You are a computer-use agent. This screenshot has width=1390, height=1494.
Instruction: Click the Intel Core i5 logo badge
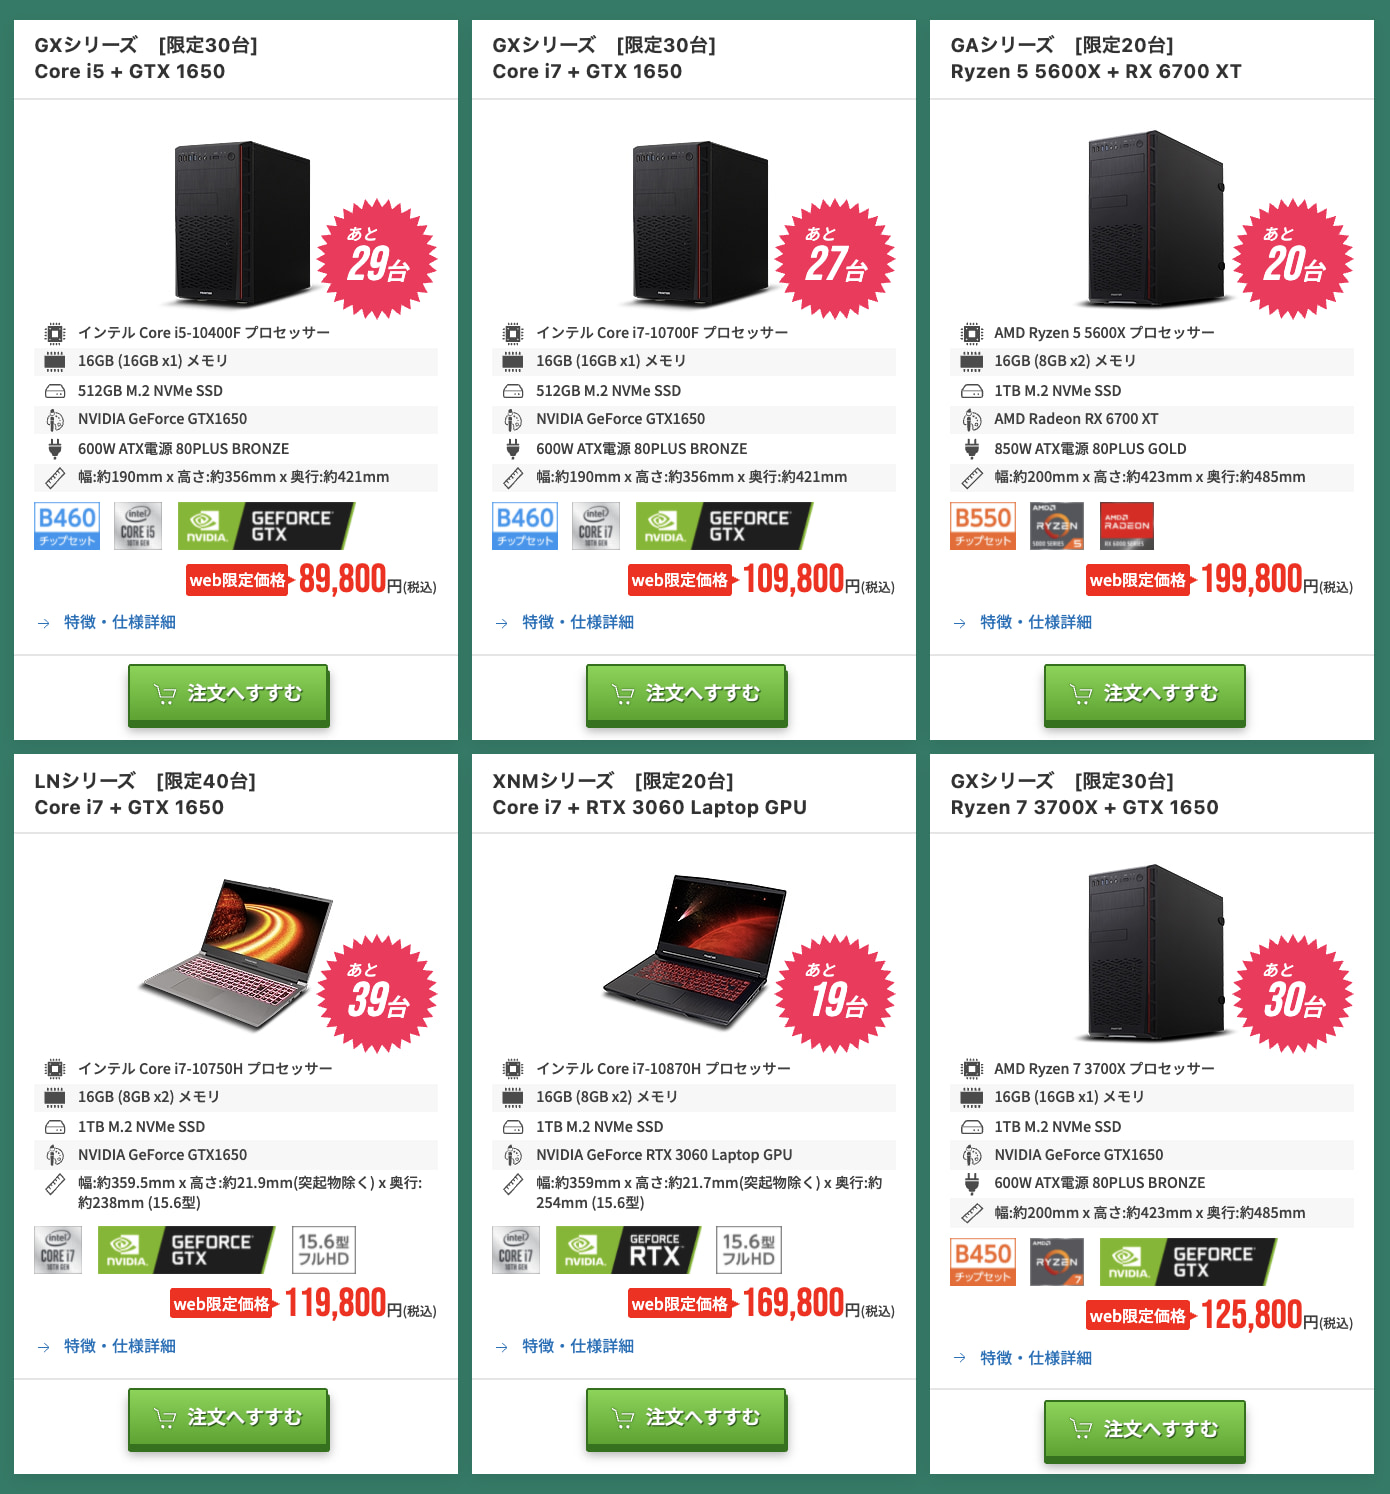click(138, 526)
